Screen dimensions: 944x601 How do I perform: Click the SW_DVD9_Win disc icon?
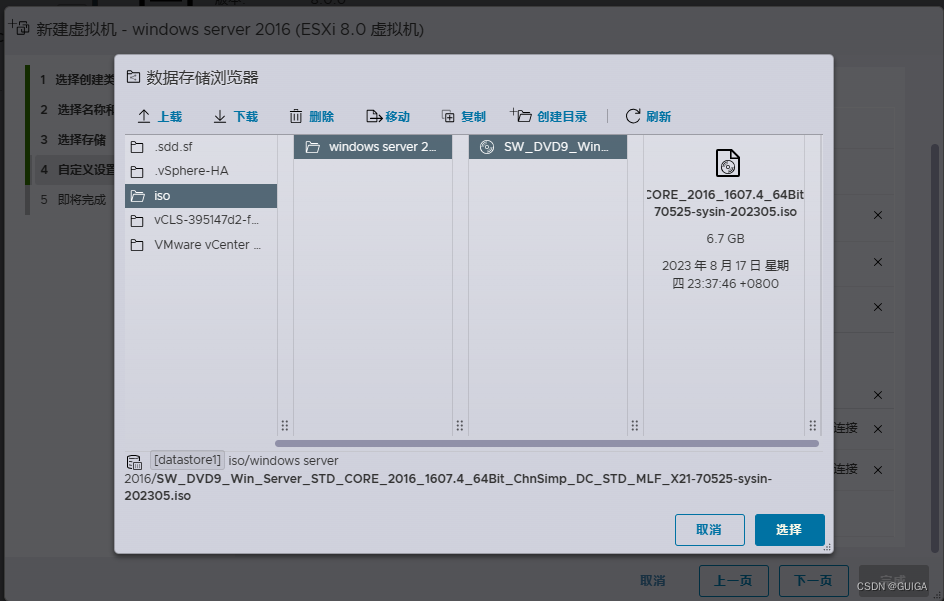487,147
